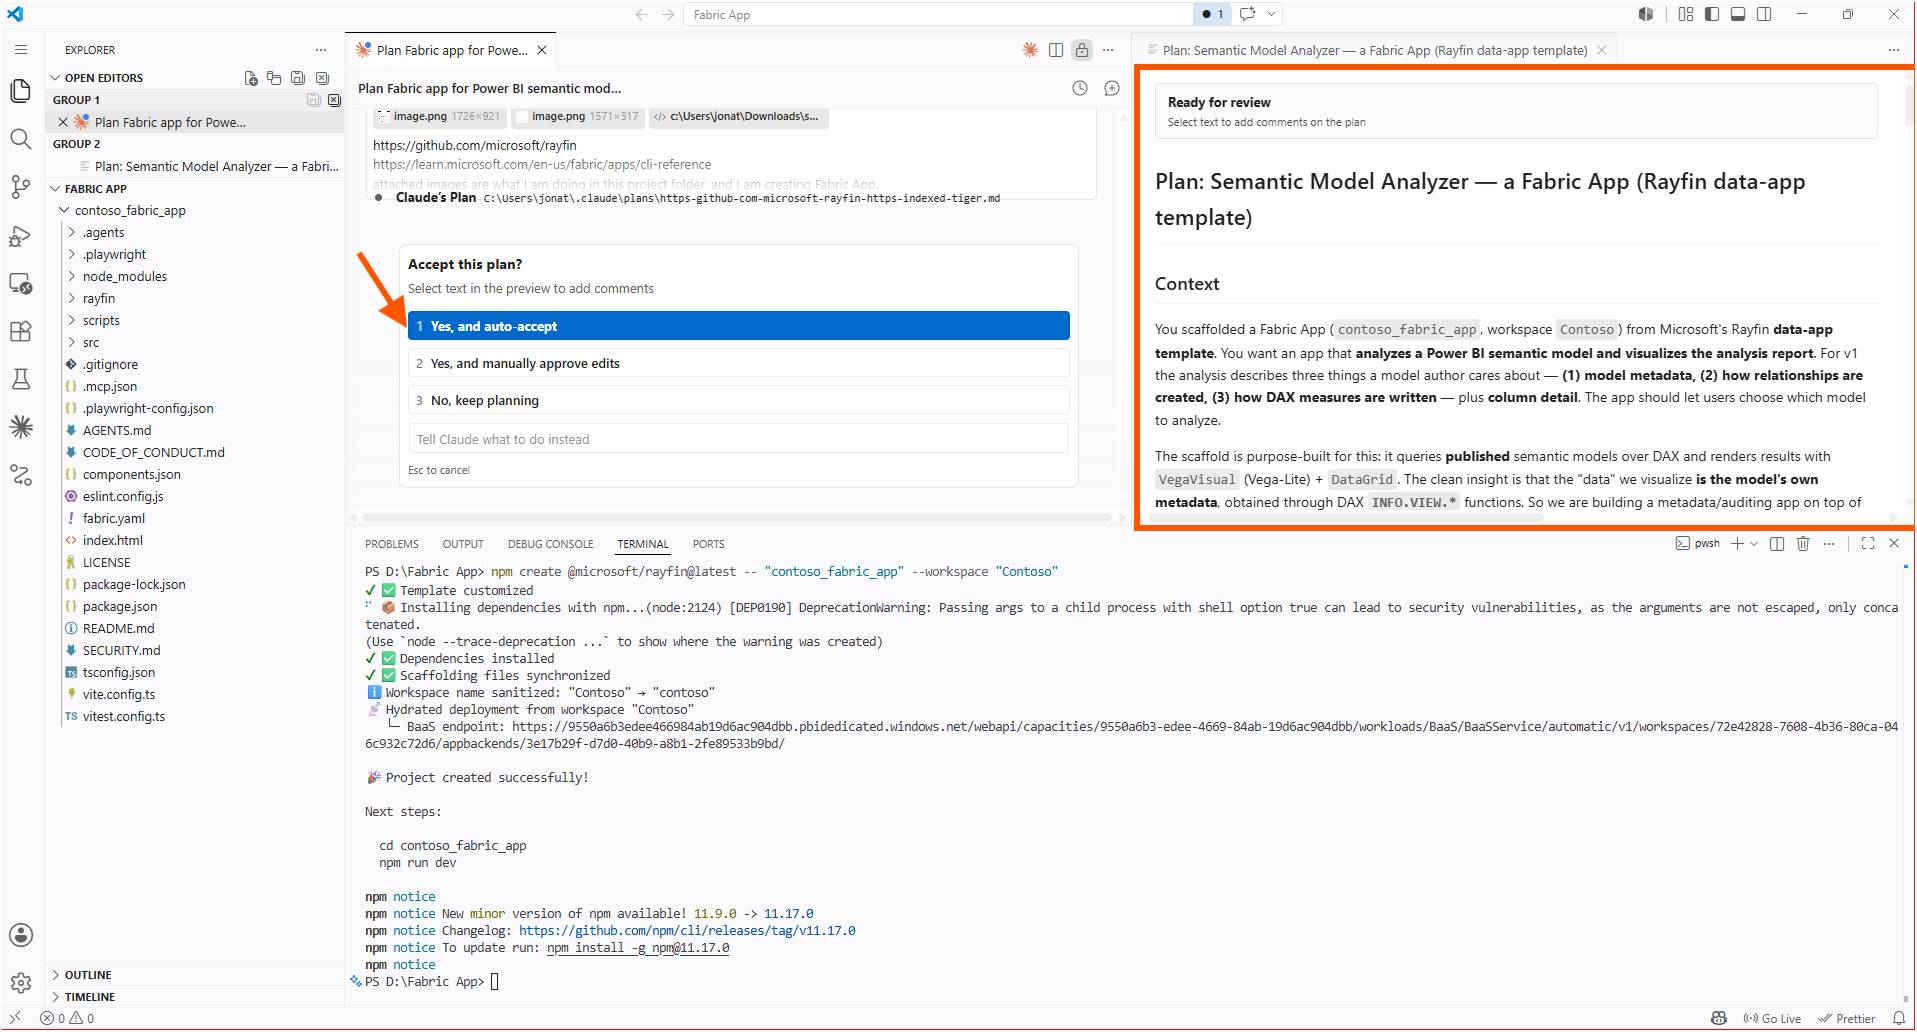Open session history clock icon

coord(1080,88)
